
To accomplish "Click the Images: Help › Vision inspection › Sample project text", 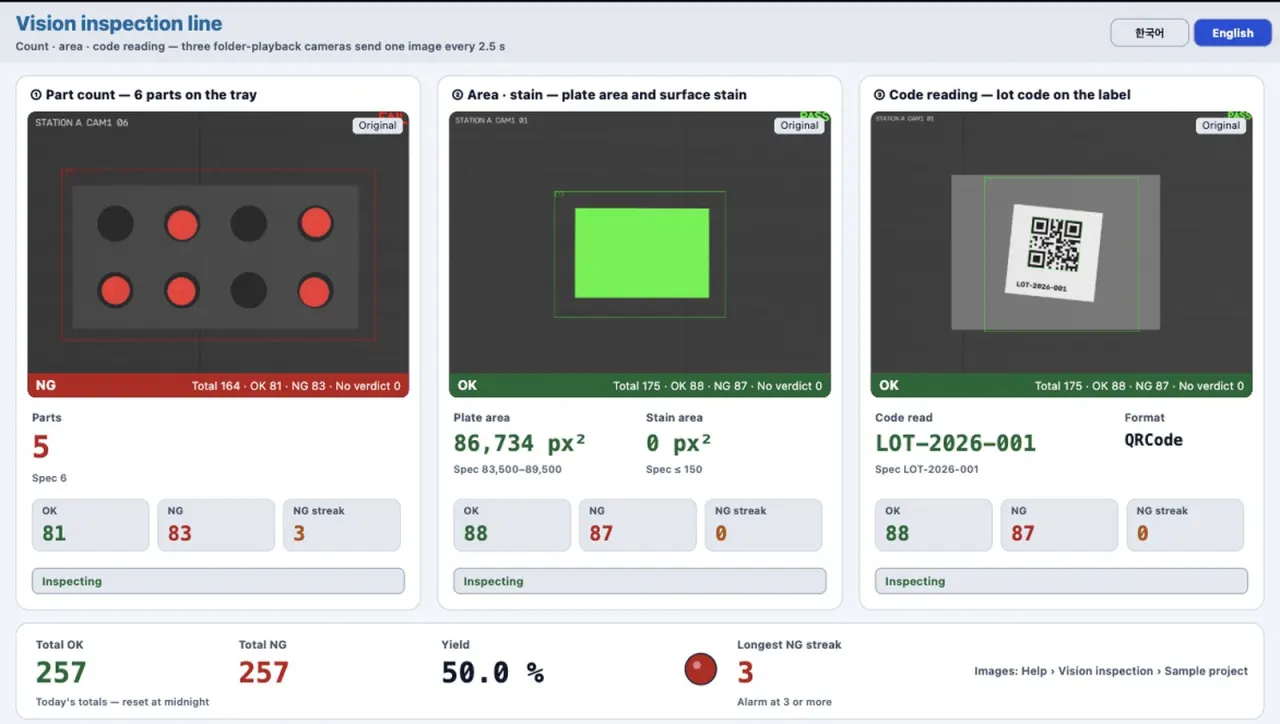I will tap(1111, 671).
